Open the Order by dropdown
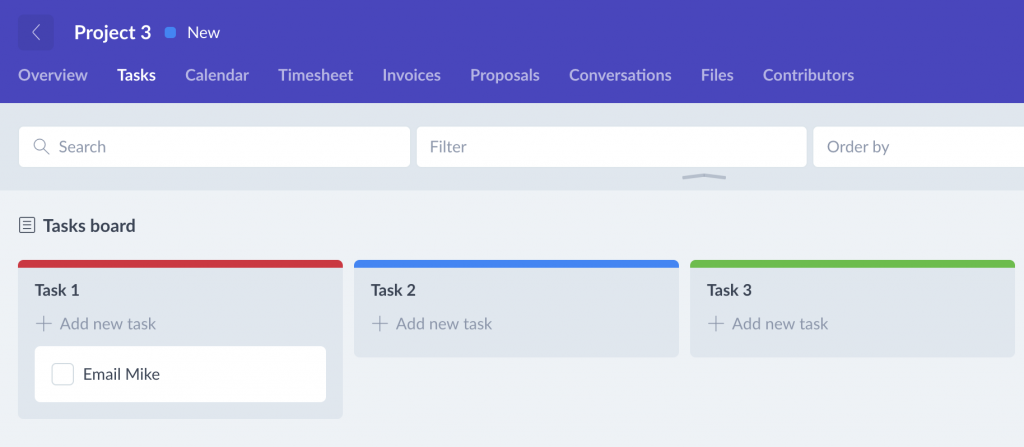Screen dimensions: 1024x447 918,146
